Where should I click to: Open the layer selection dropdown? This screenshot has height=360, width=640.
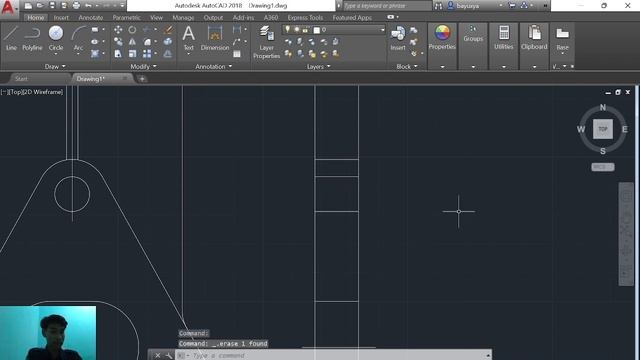coord(333,30)
